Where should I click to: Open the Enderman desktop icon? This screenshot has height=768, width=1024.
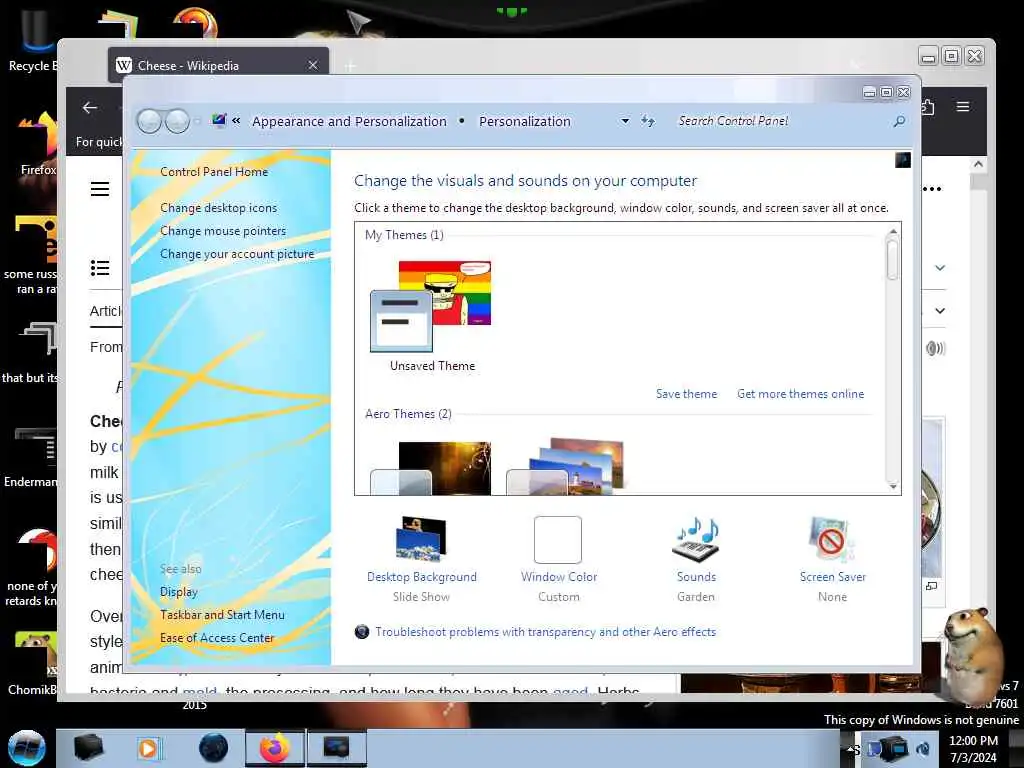[33, 457]
